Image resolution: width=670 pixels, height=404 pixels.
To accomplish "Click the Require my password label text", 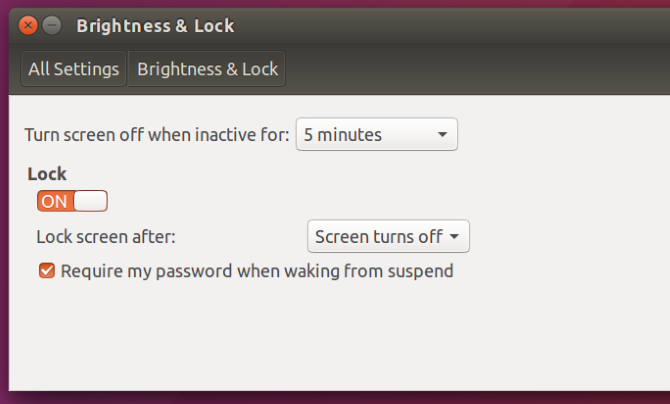I will point(257,270).
